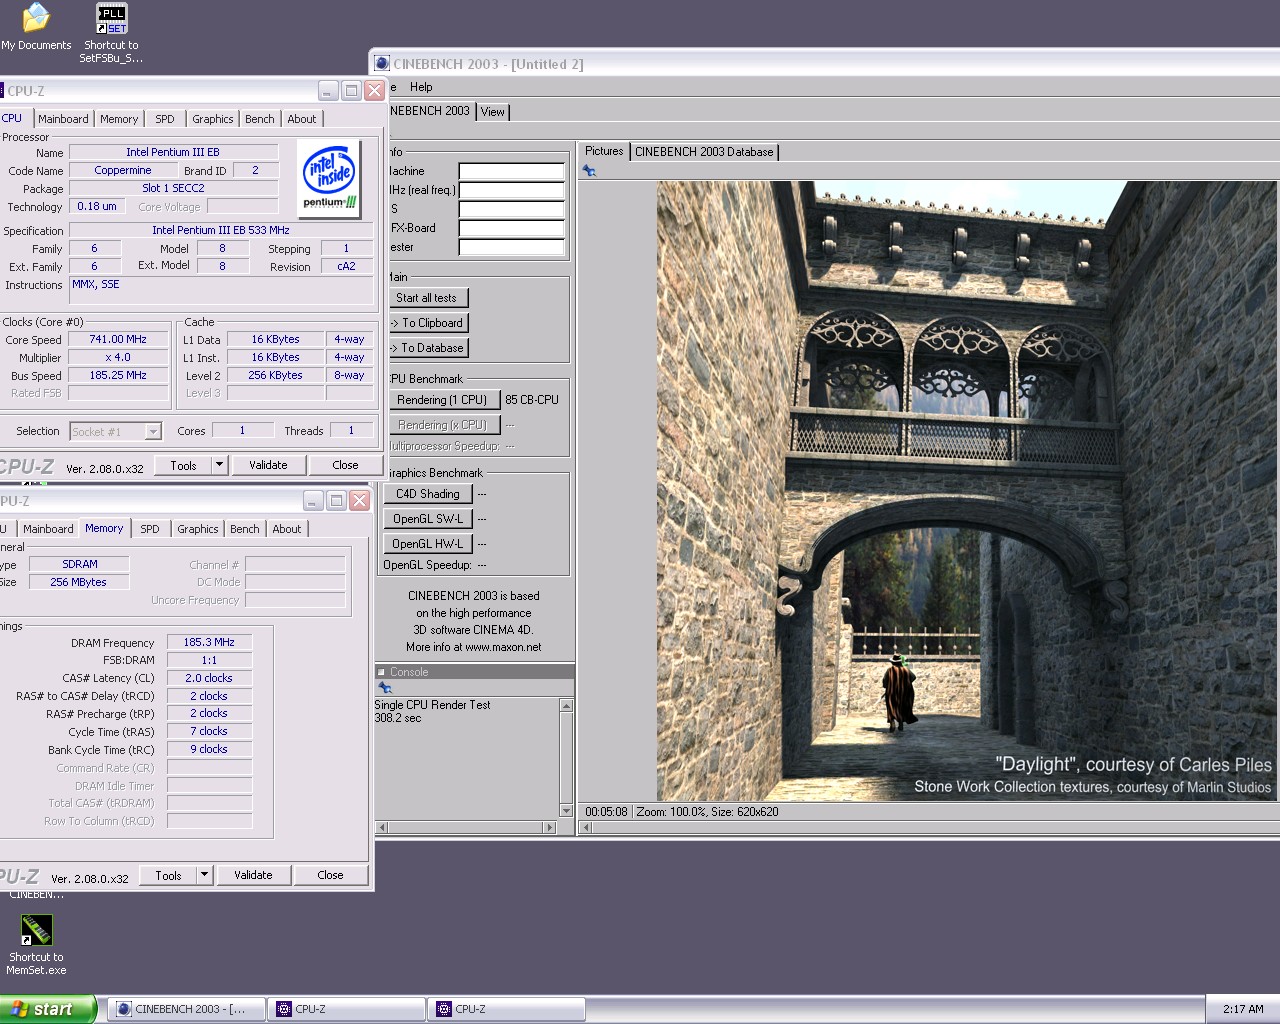The image size is (1280, 1024).
Task: Click the console scrollbar down arrow
Action: click(566, 811)
